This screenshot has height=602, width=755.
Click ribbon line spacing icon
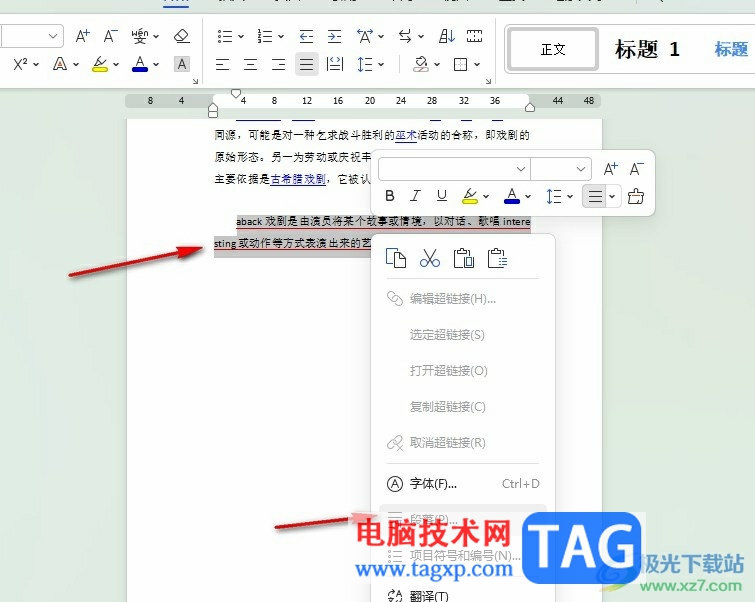(x=364, y=64)
